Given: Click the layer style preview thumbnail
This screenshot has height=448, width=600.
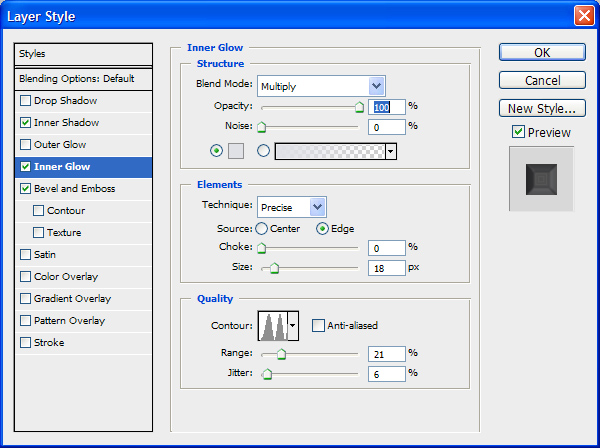Looking at the screenshot, I should pos(541,179).
